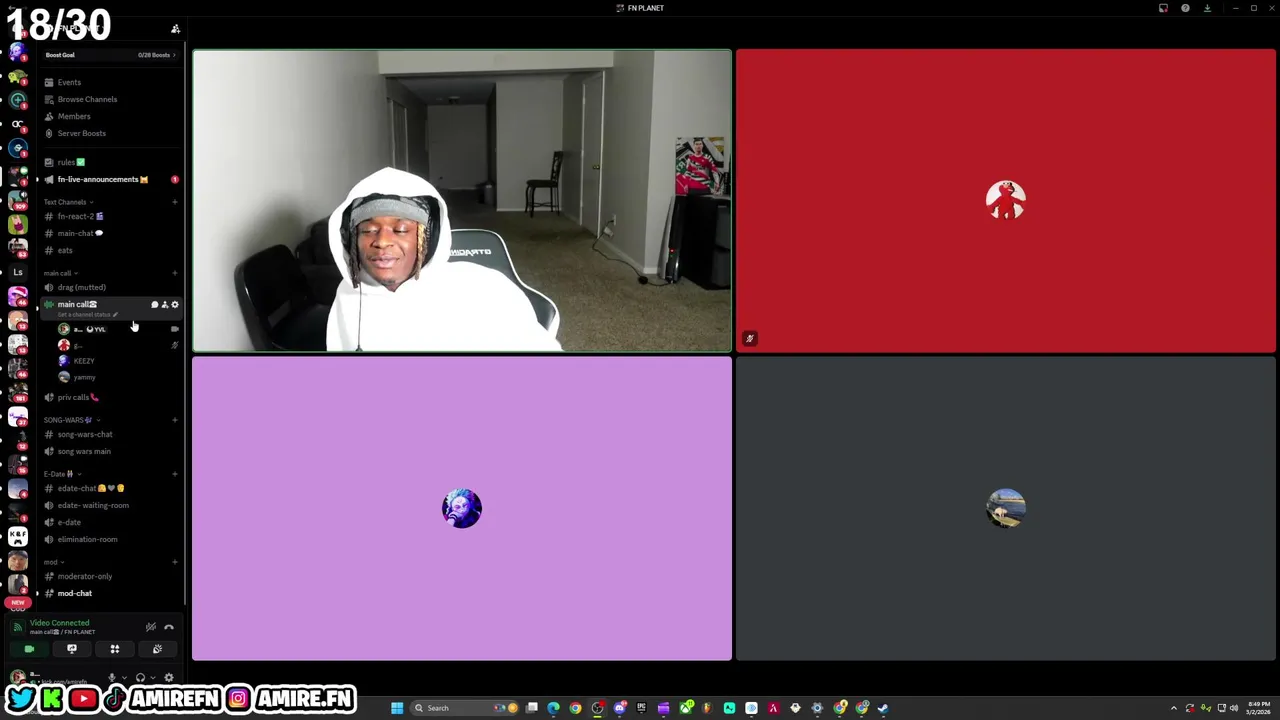Open Discord inbox icon in title bar
The image size is (1280, 720).
(1163, 8)
